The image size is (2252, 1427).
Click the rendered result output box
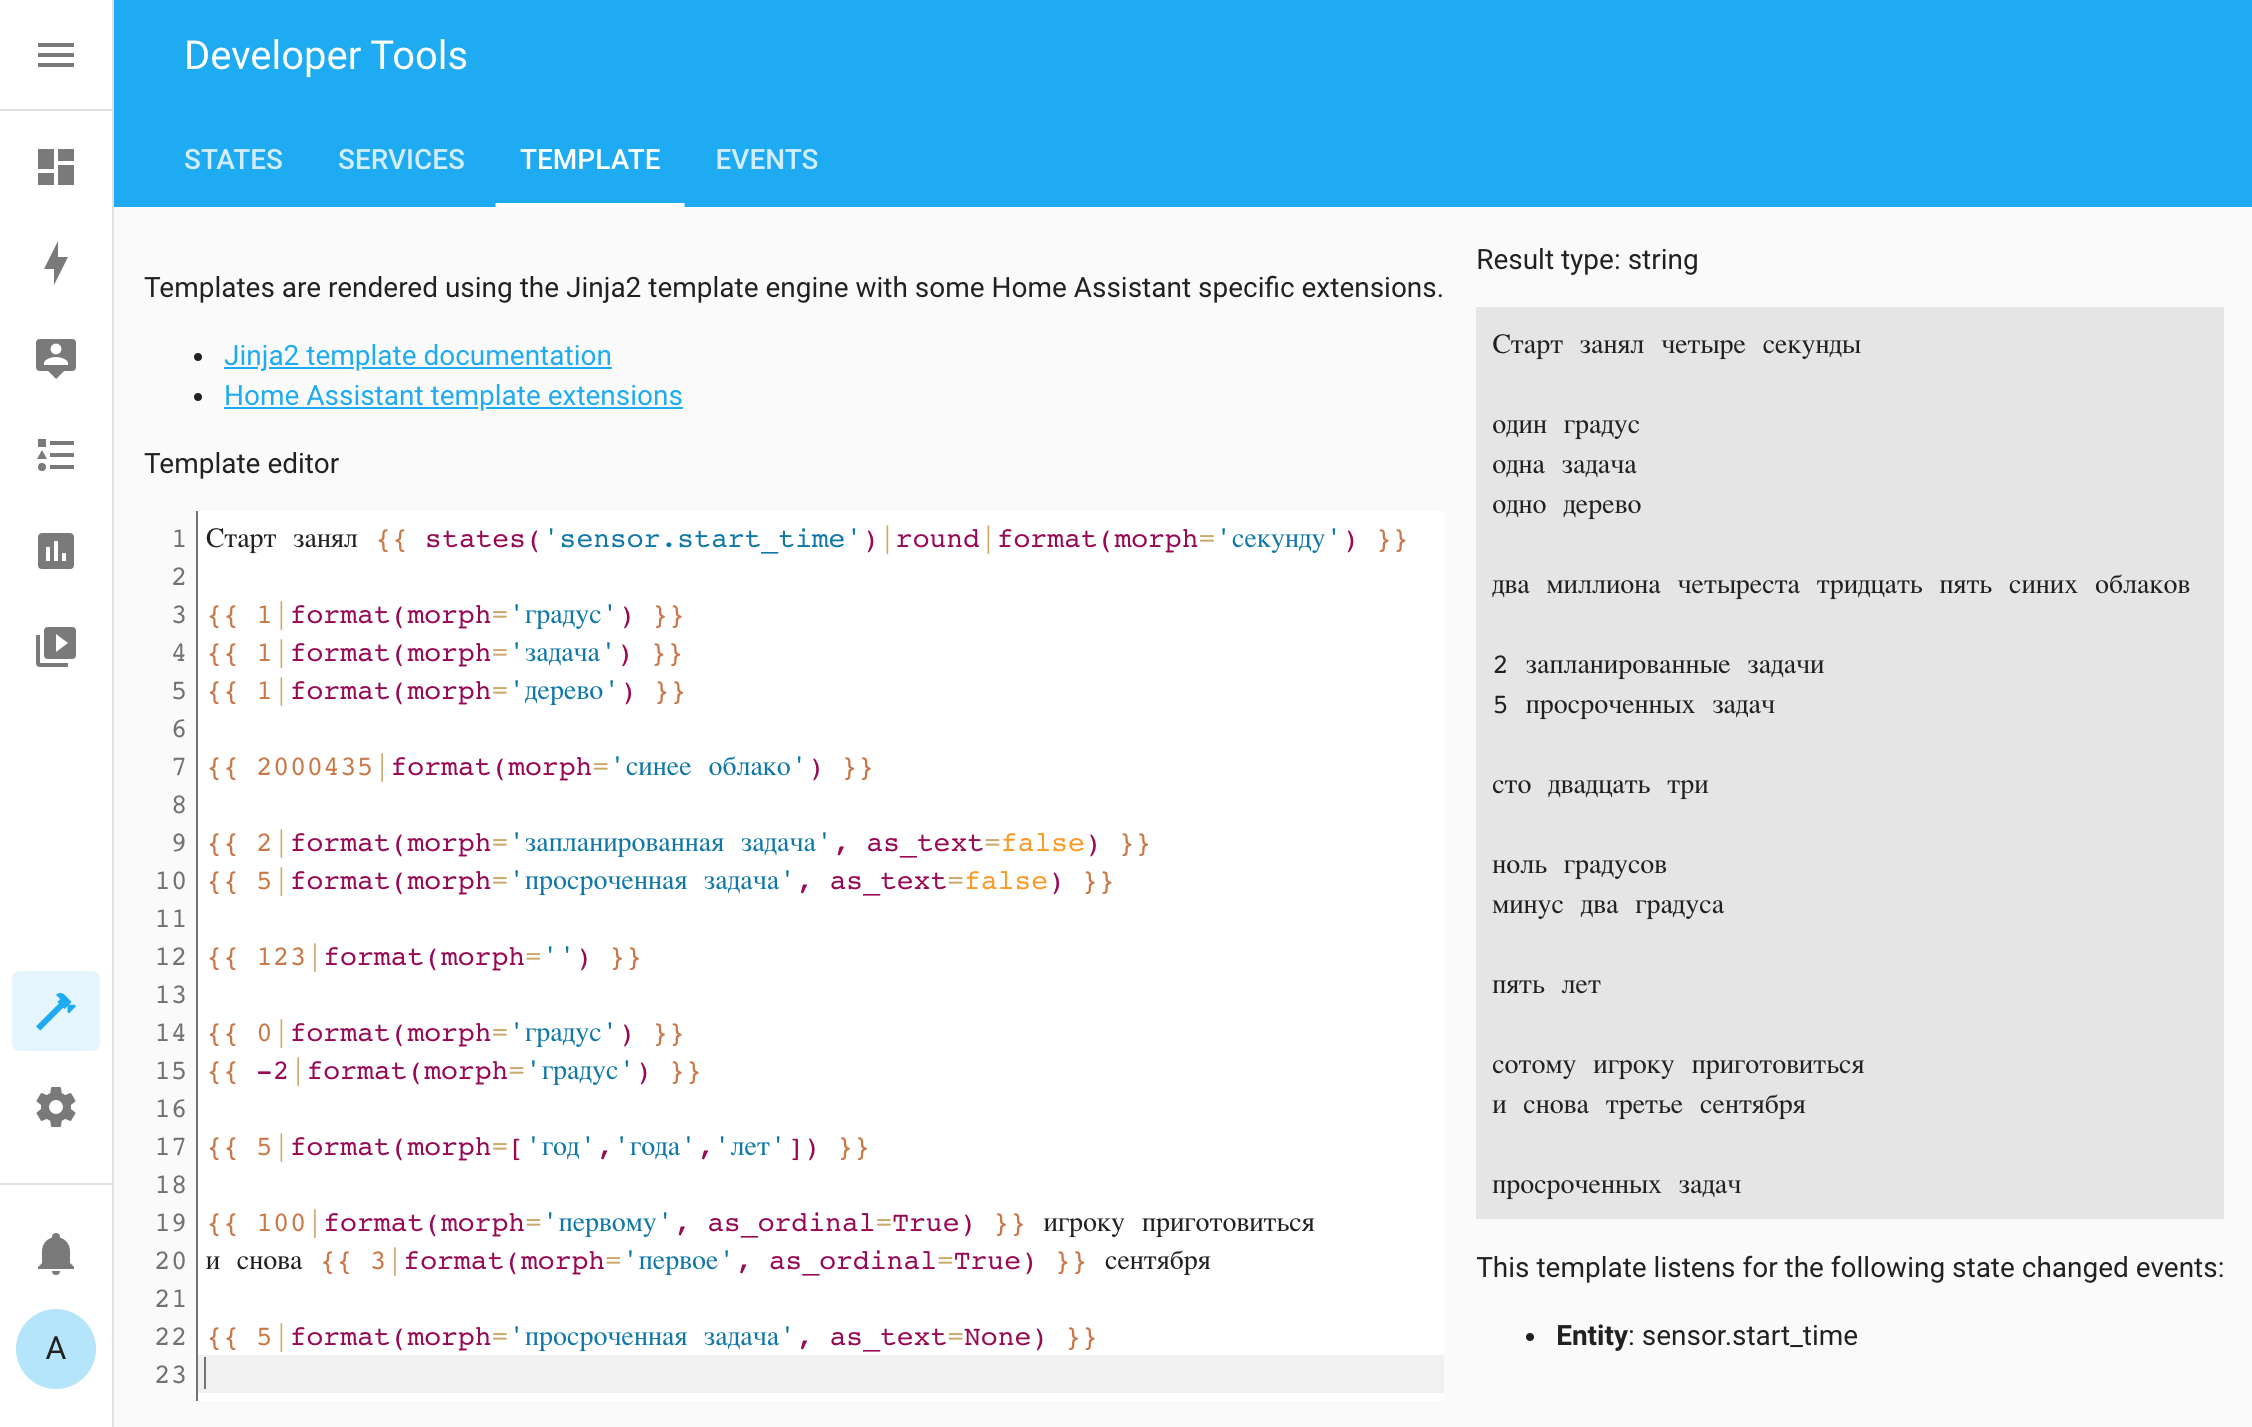pos(1849,762)
